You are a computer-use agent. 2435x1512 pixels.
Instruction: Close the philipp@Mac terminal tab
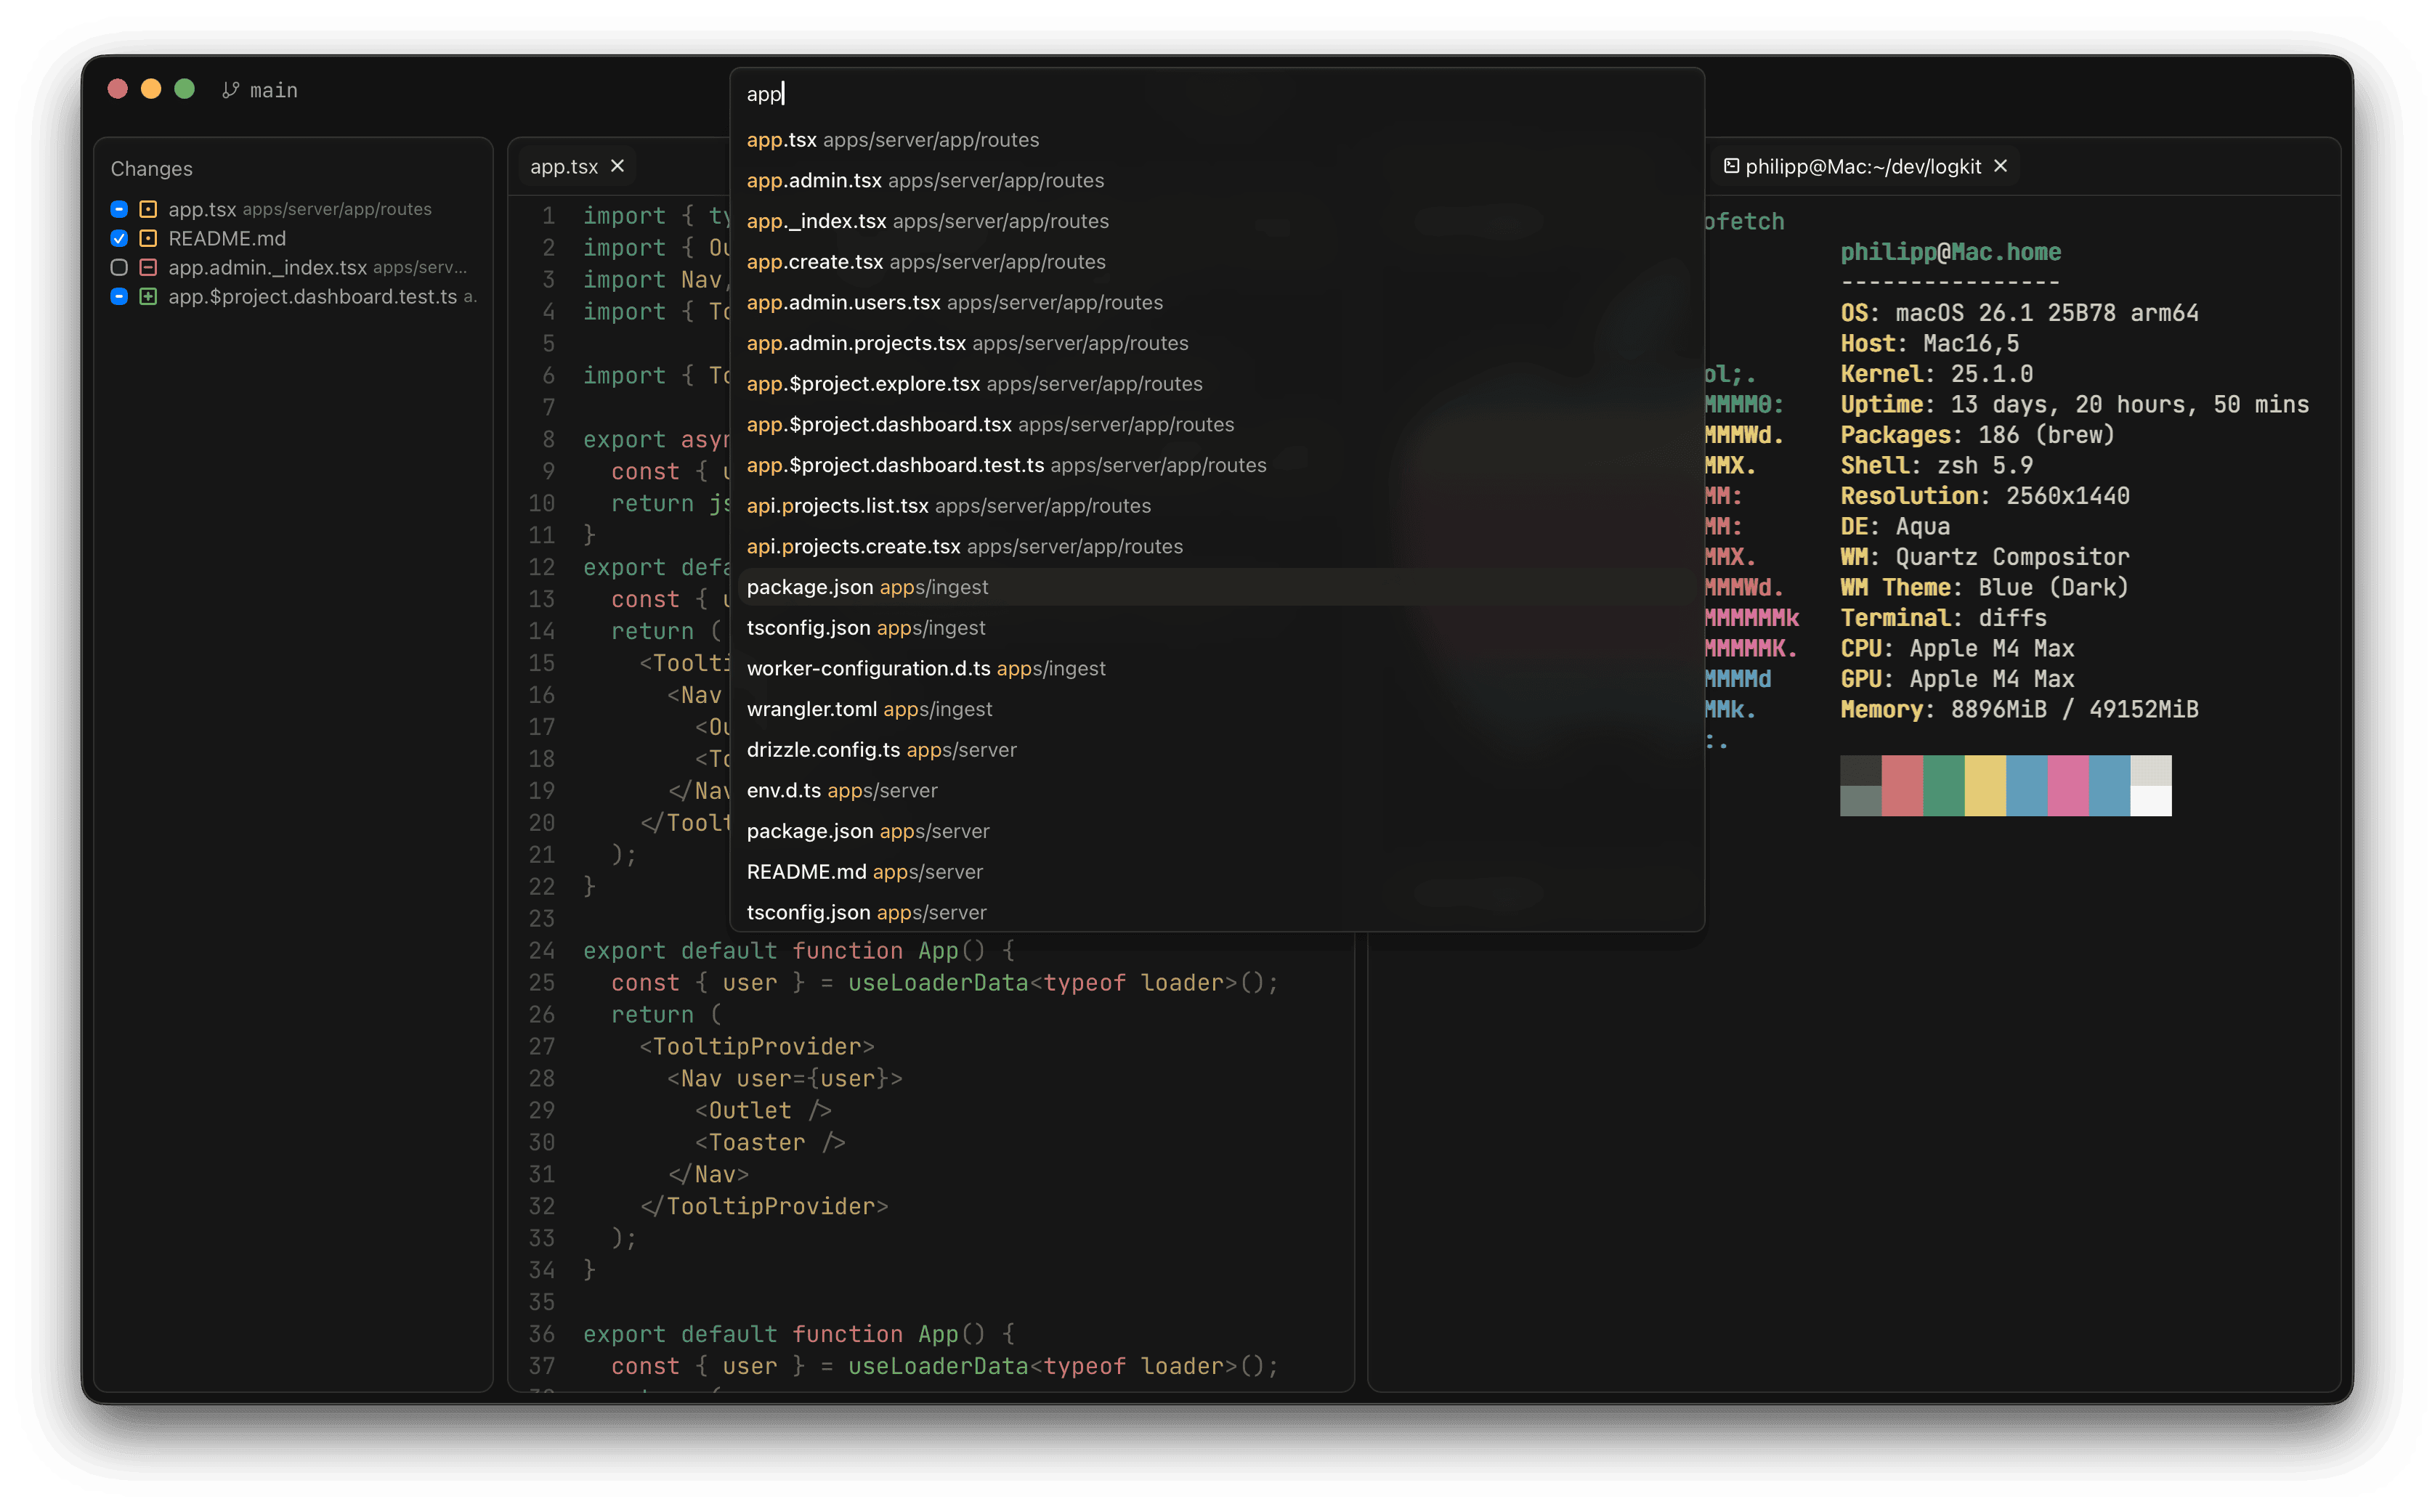(x=2000, y=166)
